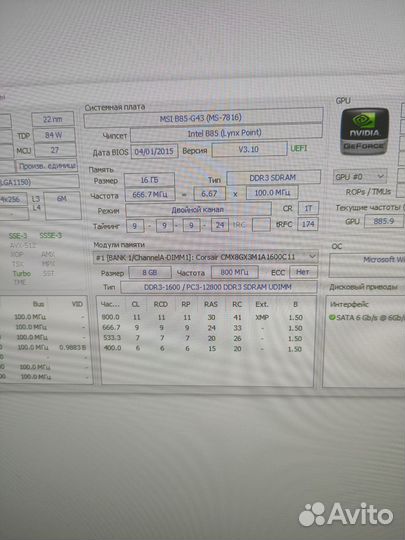Screen dimensions: 405x540
Task: Click memory mode field Двойной канал
Action: point(198,209)
